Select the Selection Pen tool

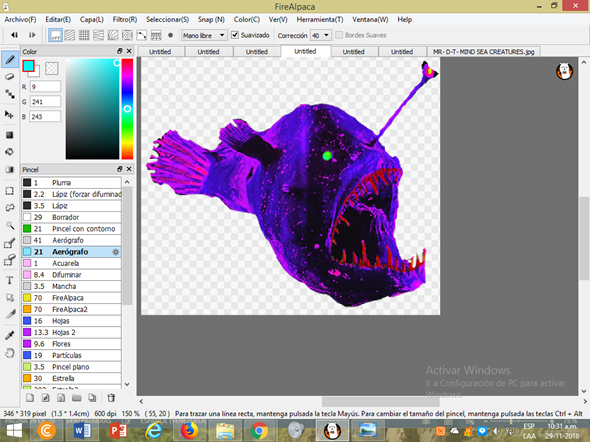tap(10, 243)
